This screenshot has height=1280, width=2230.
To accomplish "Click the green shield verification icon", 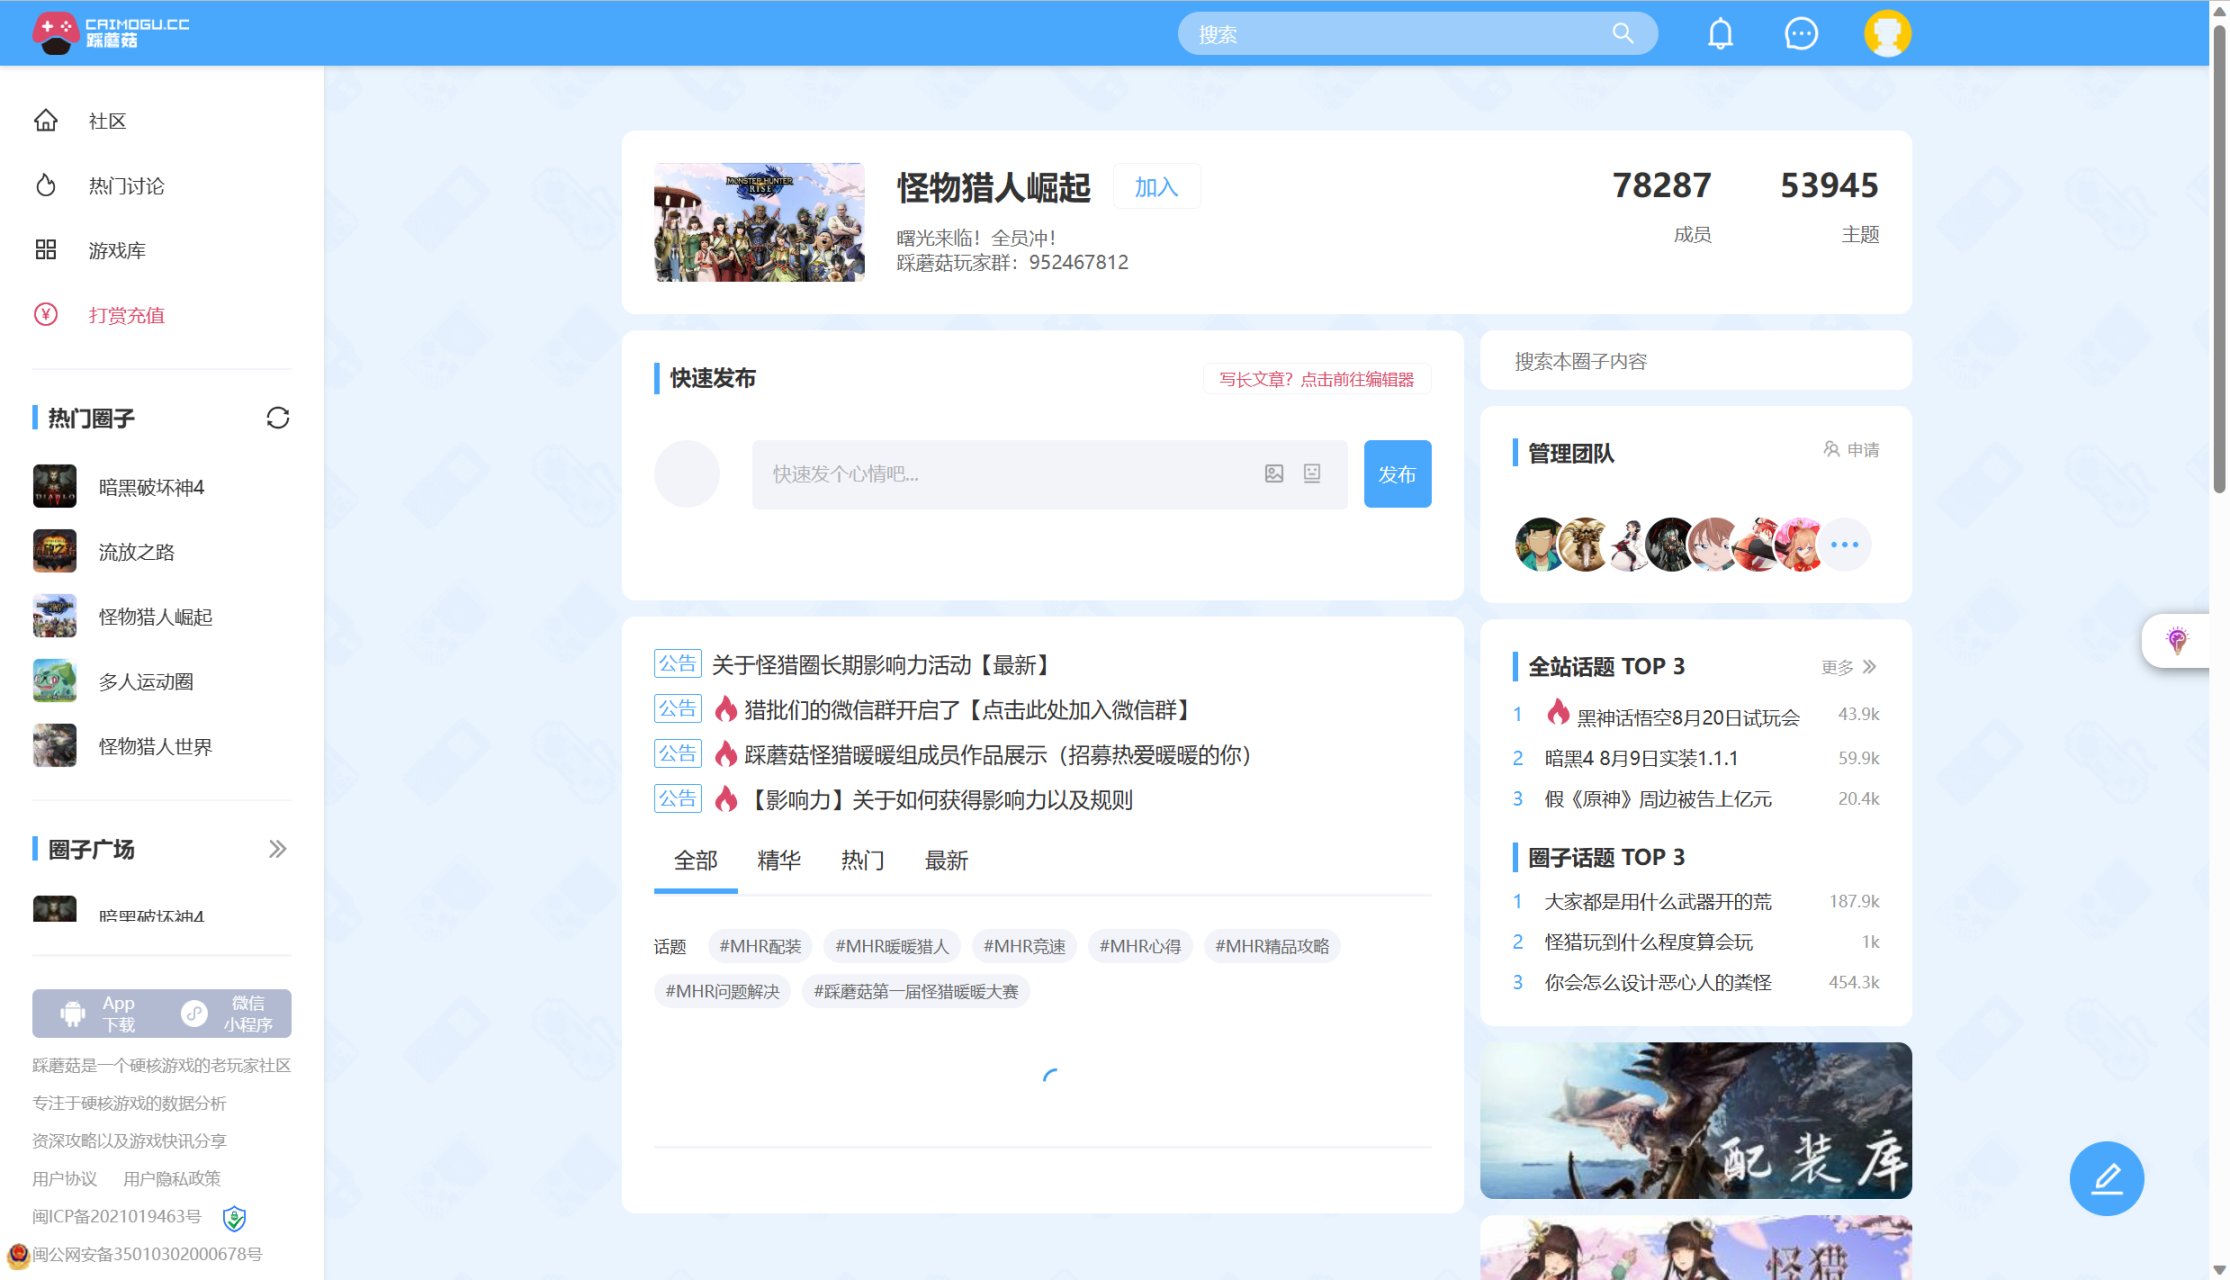I will tap(234, 1218).
